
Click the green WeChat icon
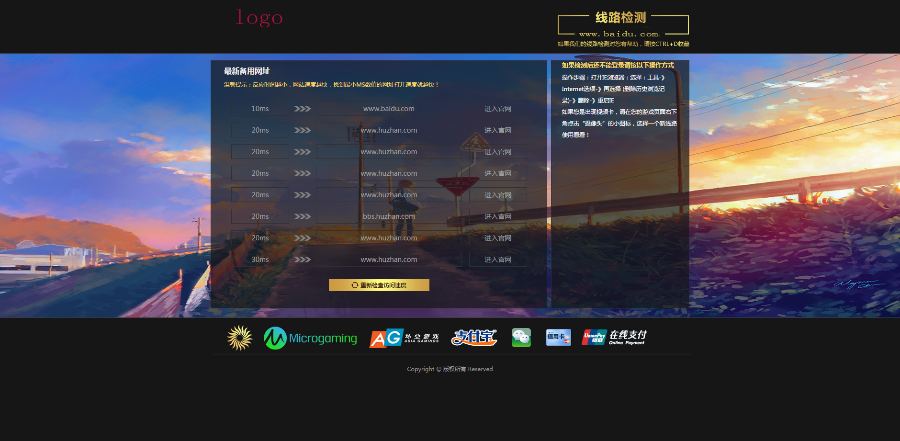(521, 338)
